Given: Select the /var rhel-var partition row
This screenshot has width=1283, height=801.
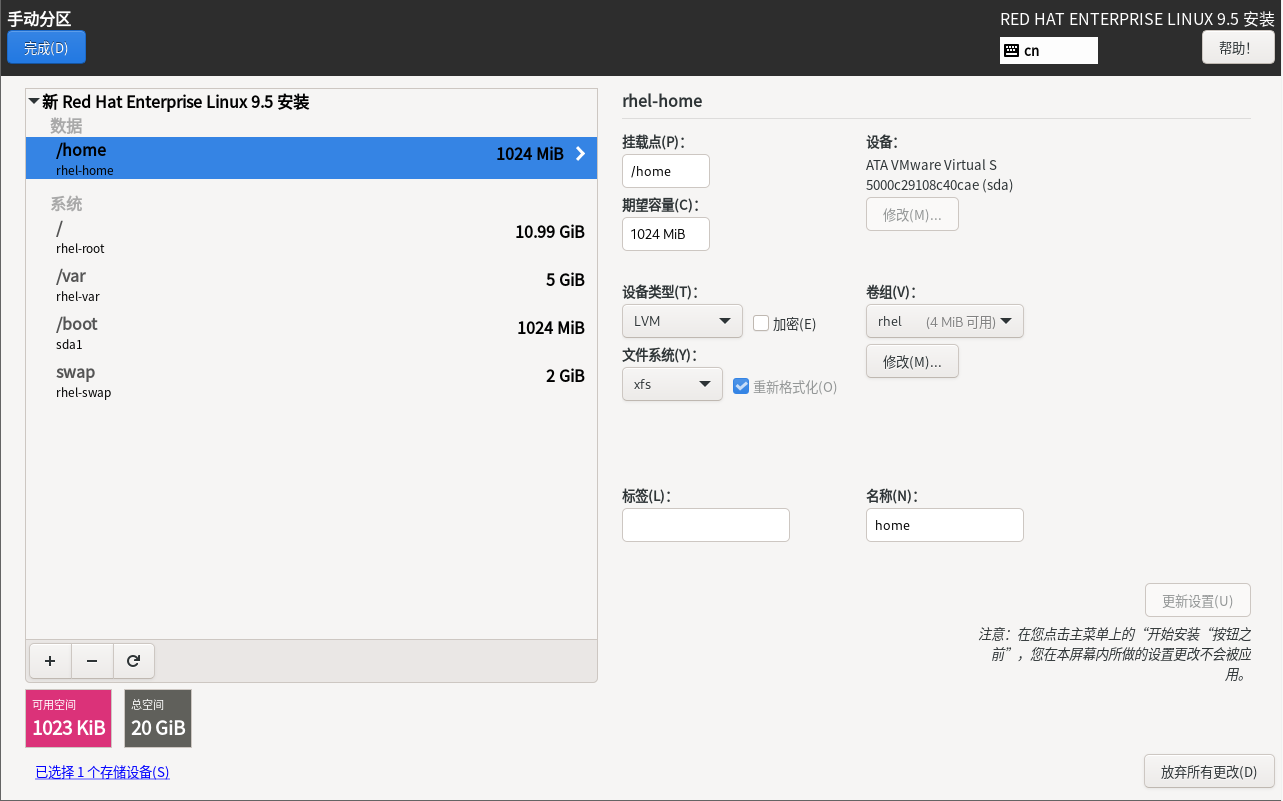Looking at the screenshot, I should [311, 285].
